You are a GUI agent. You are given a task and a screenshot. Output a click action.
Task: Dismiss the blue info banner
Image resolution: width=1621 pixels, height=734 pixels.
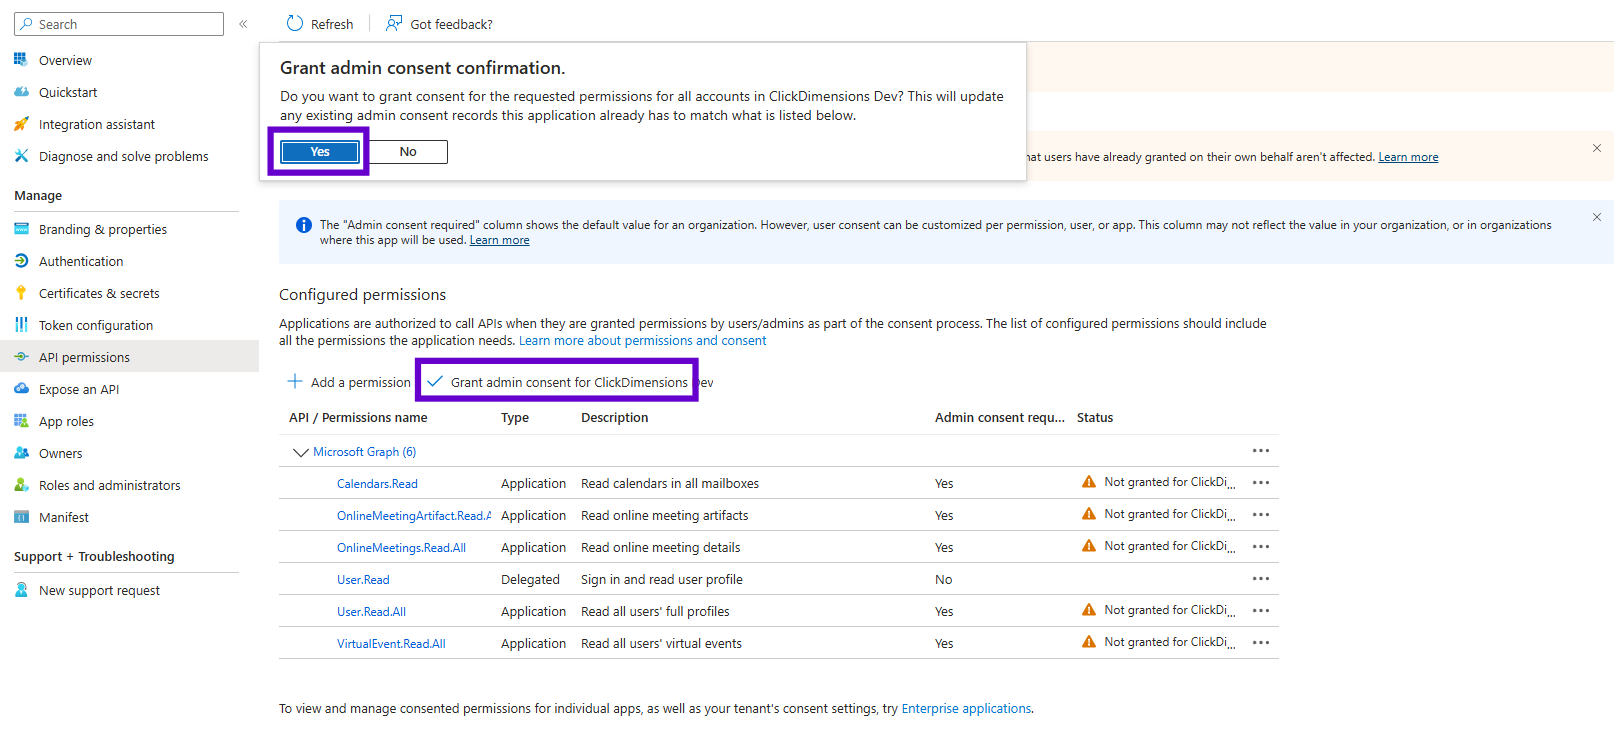(1597, 217)
